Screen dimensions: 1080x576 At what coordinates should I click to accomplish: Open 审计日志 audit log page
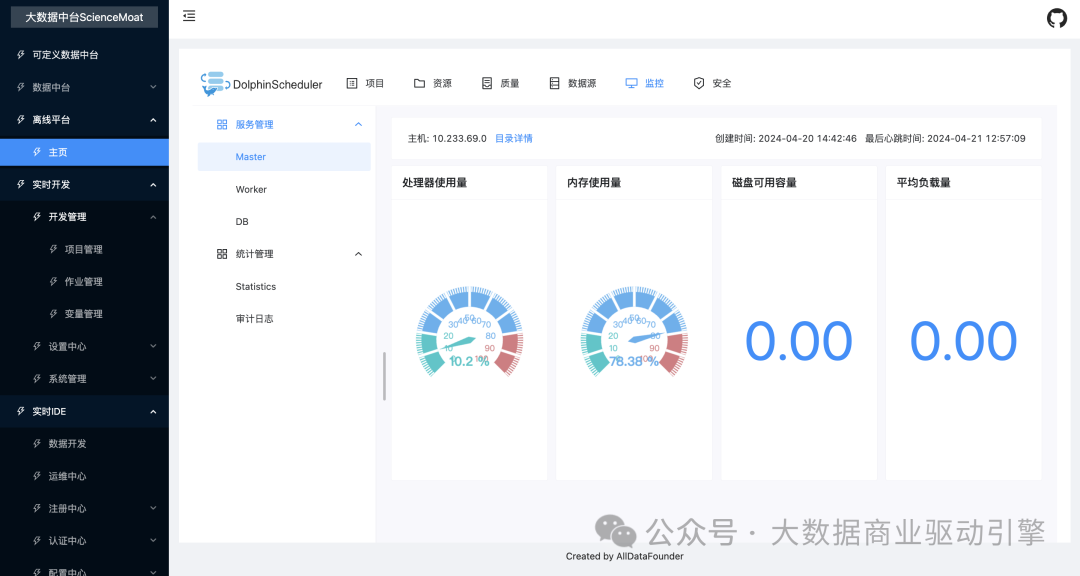(x=254, y=319)
